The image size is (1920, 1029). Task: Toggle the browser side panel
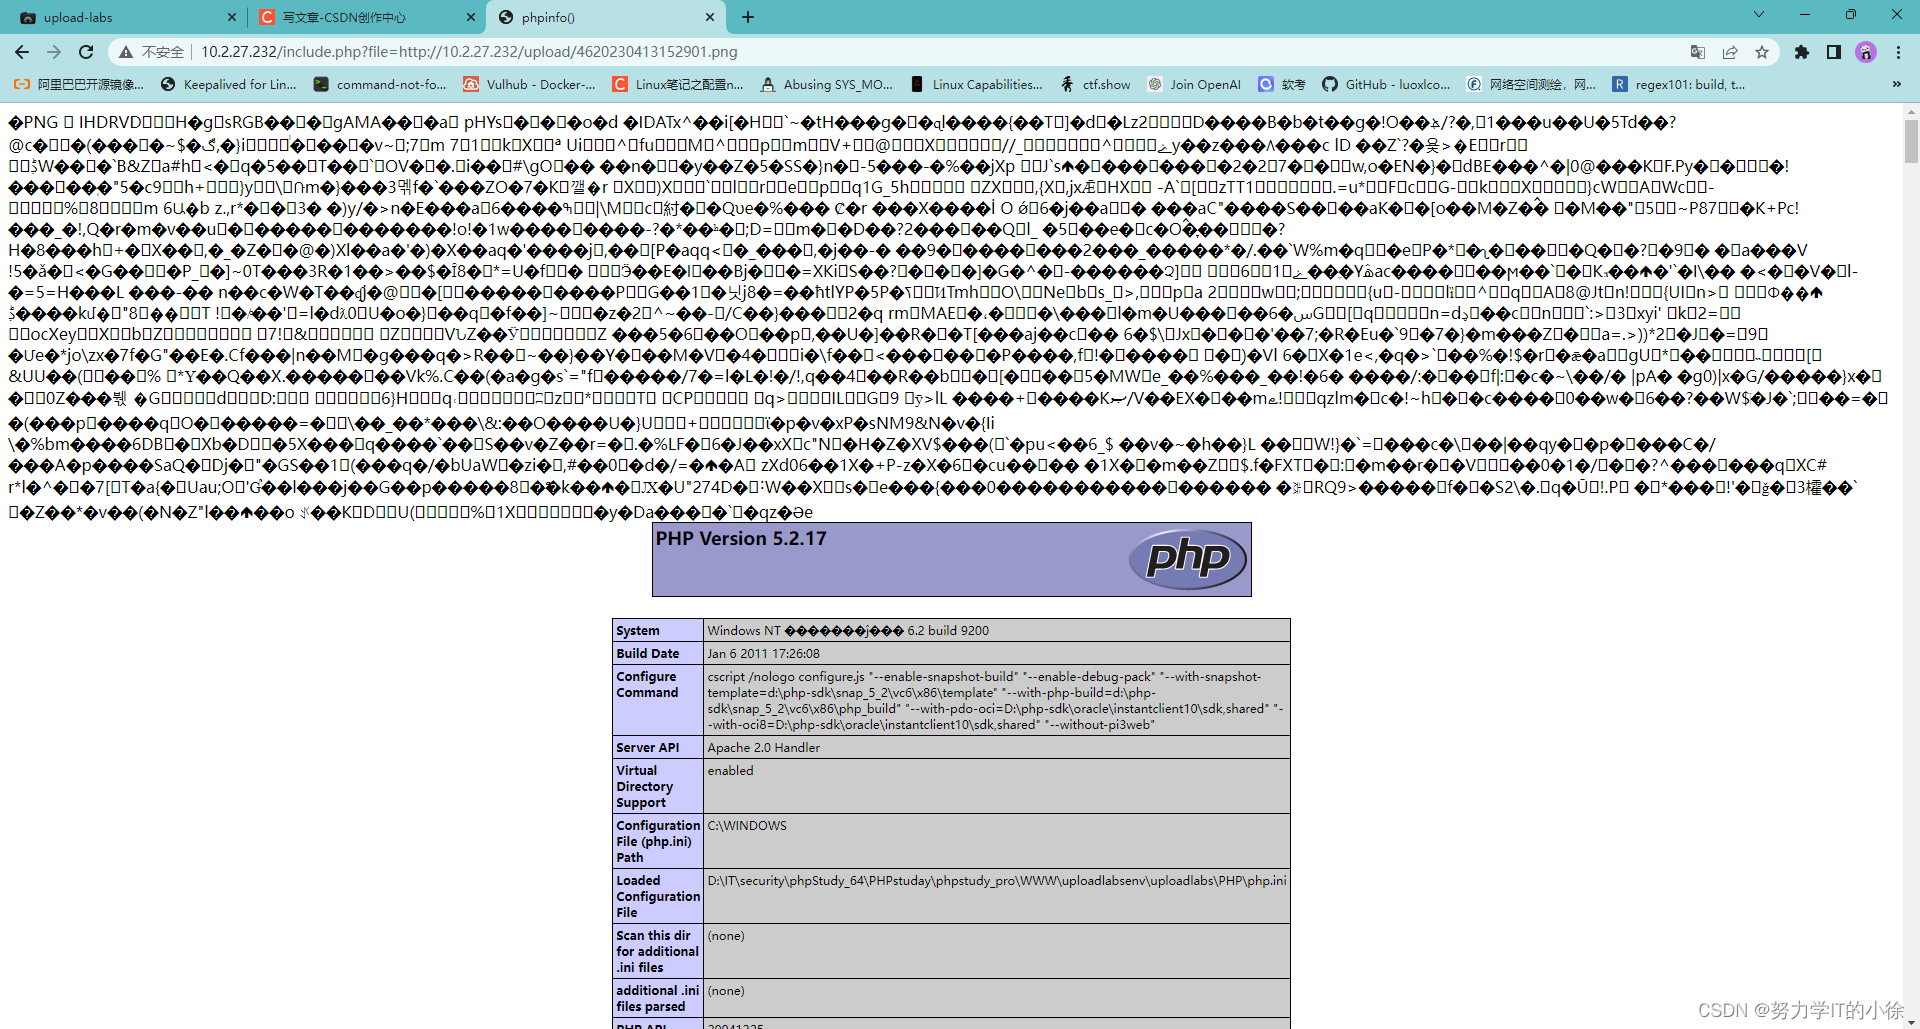pyautogui.click(x=1834, y=52)
